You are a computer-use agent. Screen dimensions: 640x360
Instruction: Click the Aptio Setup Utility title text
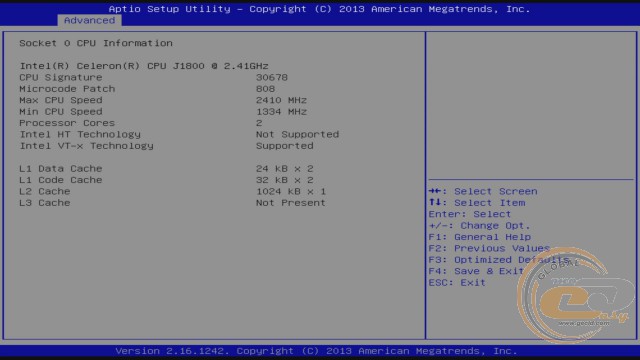[320, 9]
